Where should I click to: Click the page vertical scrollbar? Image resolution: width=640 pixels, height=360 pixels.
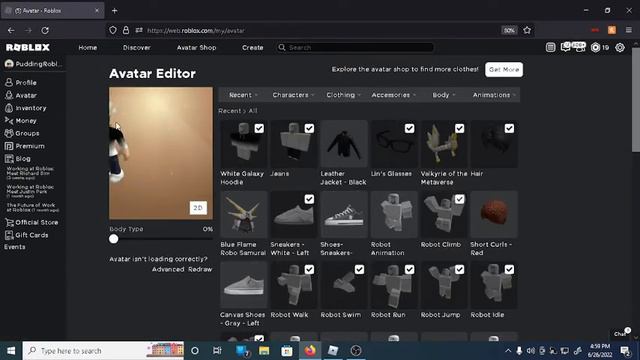tap(636, 100)
